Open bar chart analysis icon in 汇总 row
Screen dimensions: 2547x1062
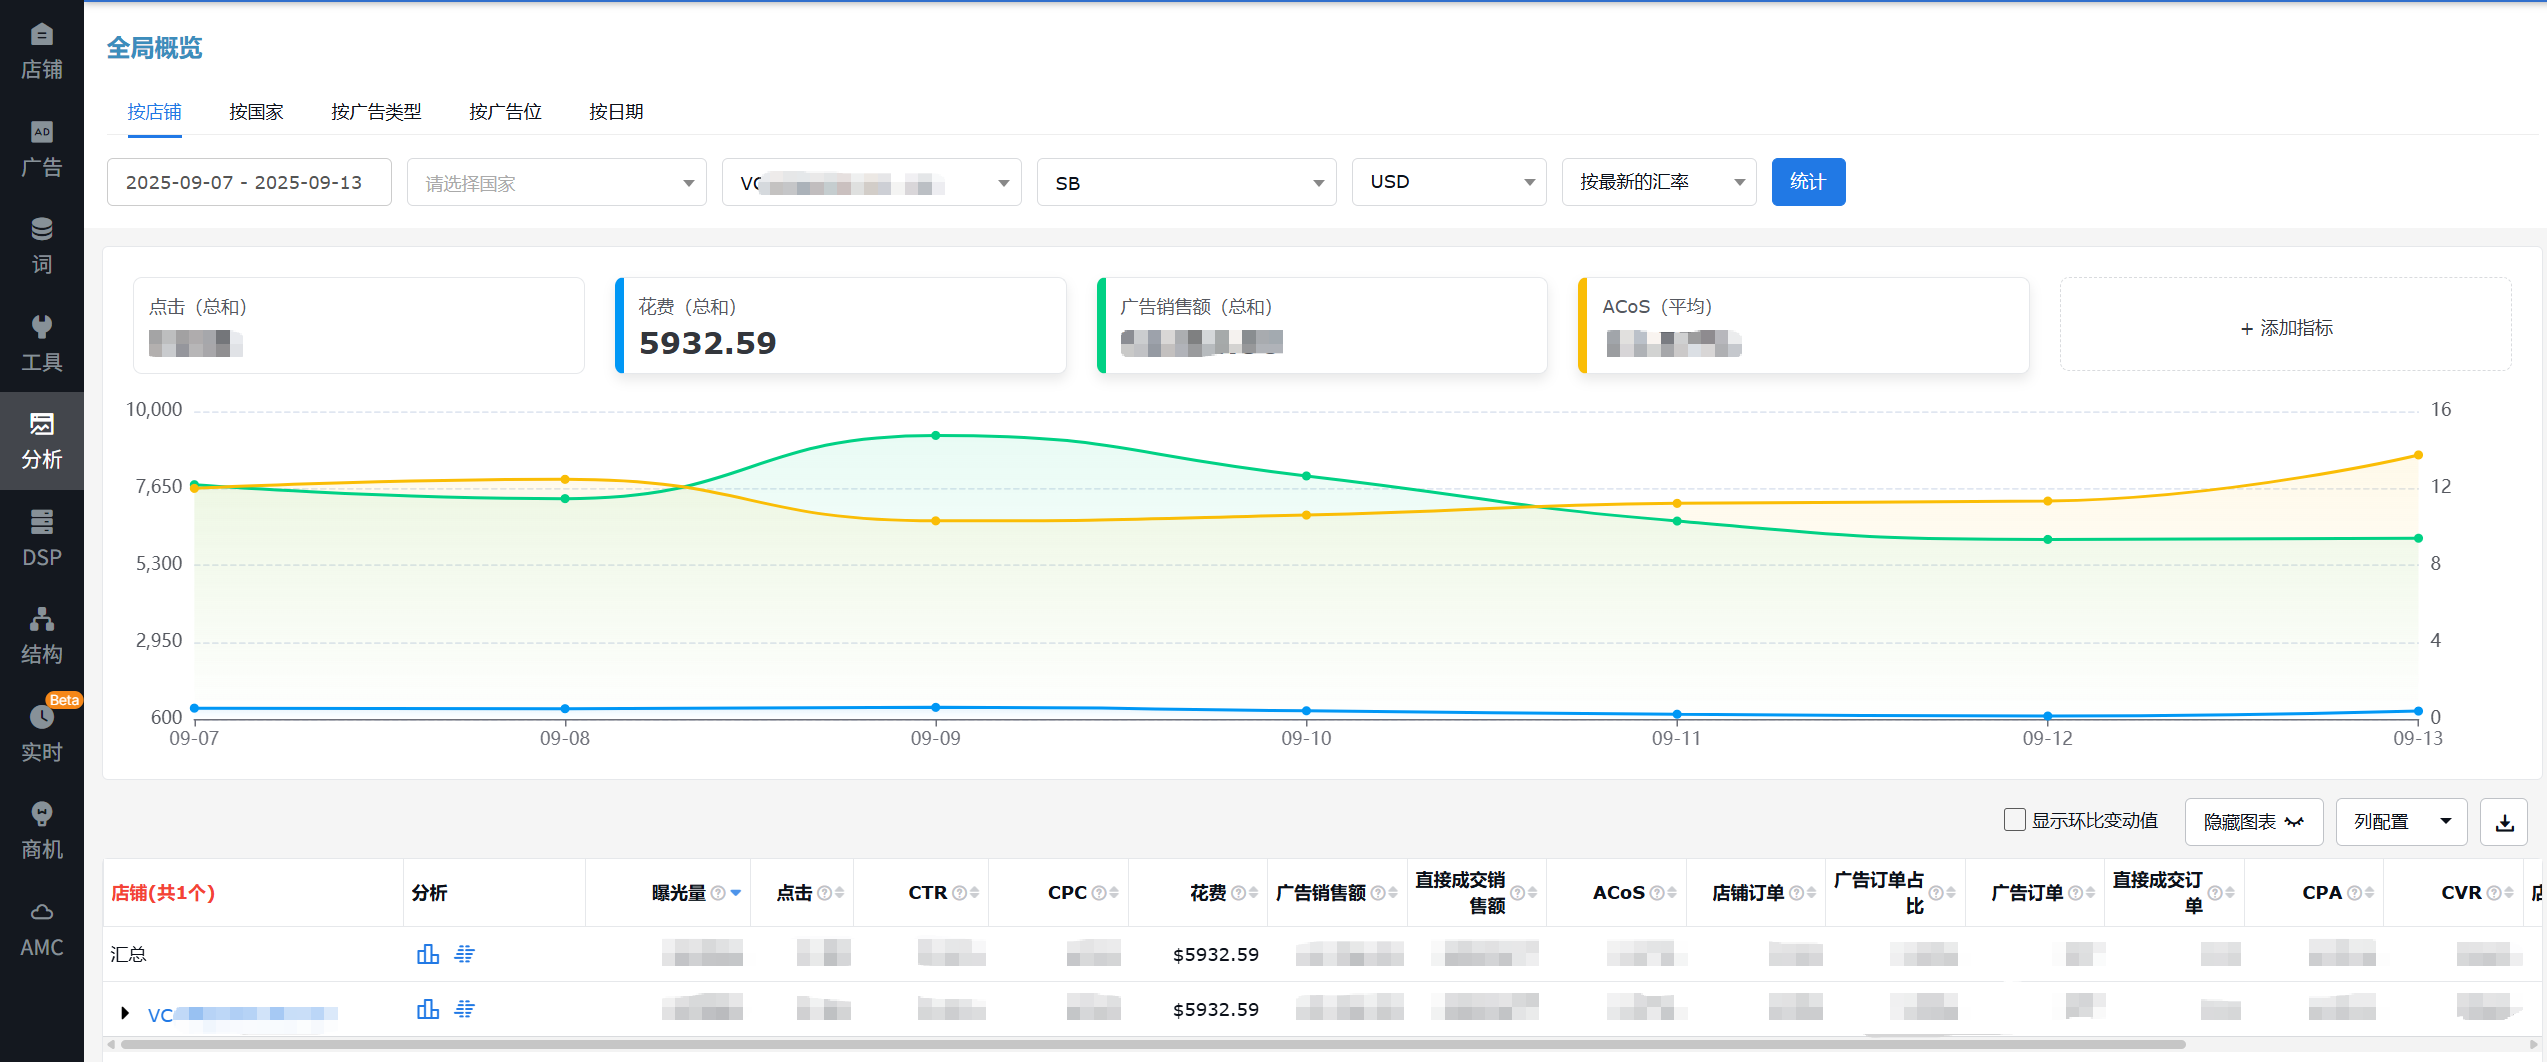(x=427, y=954)
